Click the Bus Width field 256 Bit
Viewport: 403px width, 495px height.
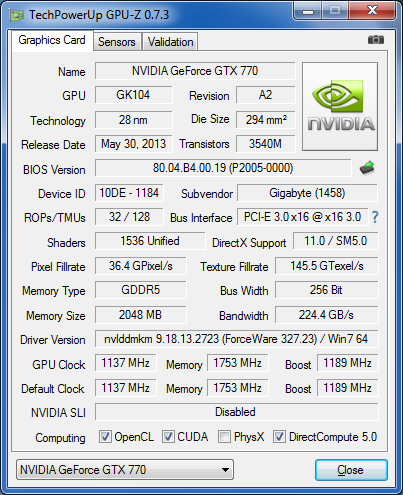(x=327, y=290)
